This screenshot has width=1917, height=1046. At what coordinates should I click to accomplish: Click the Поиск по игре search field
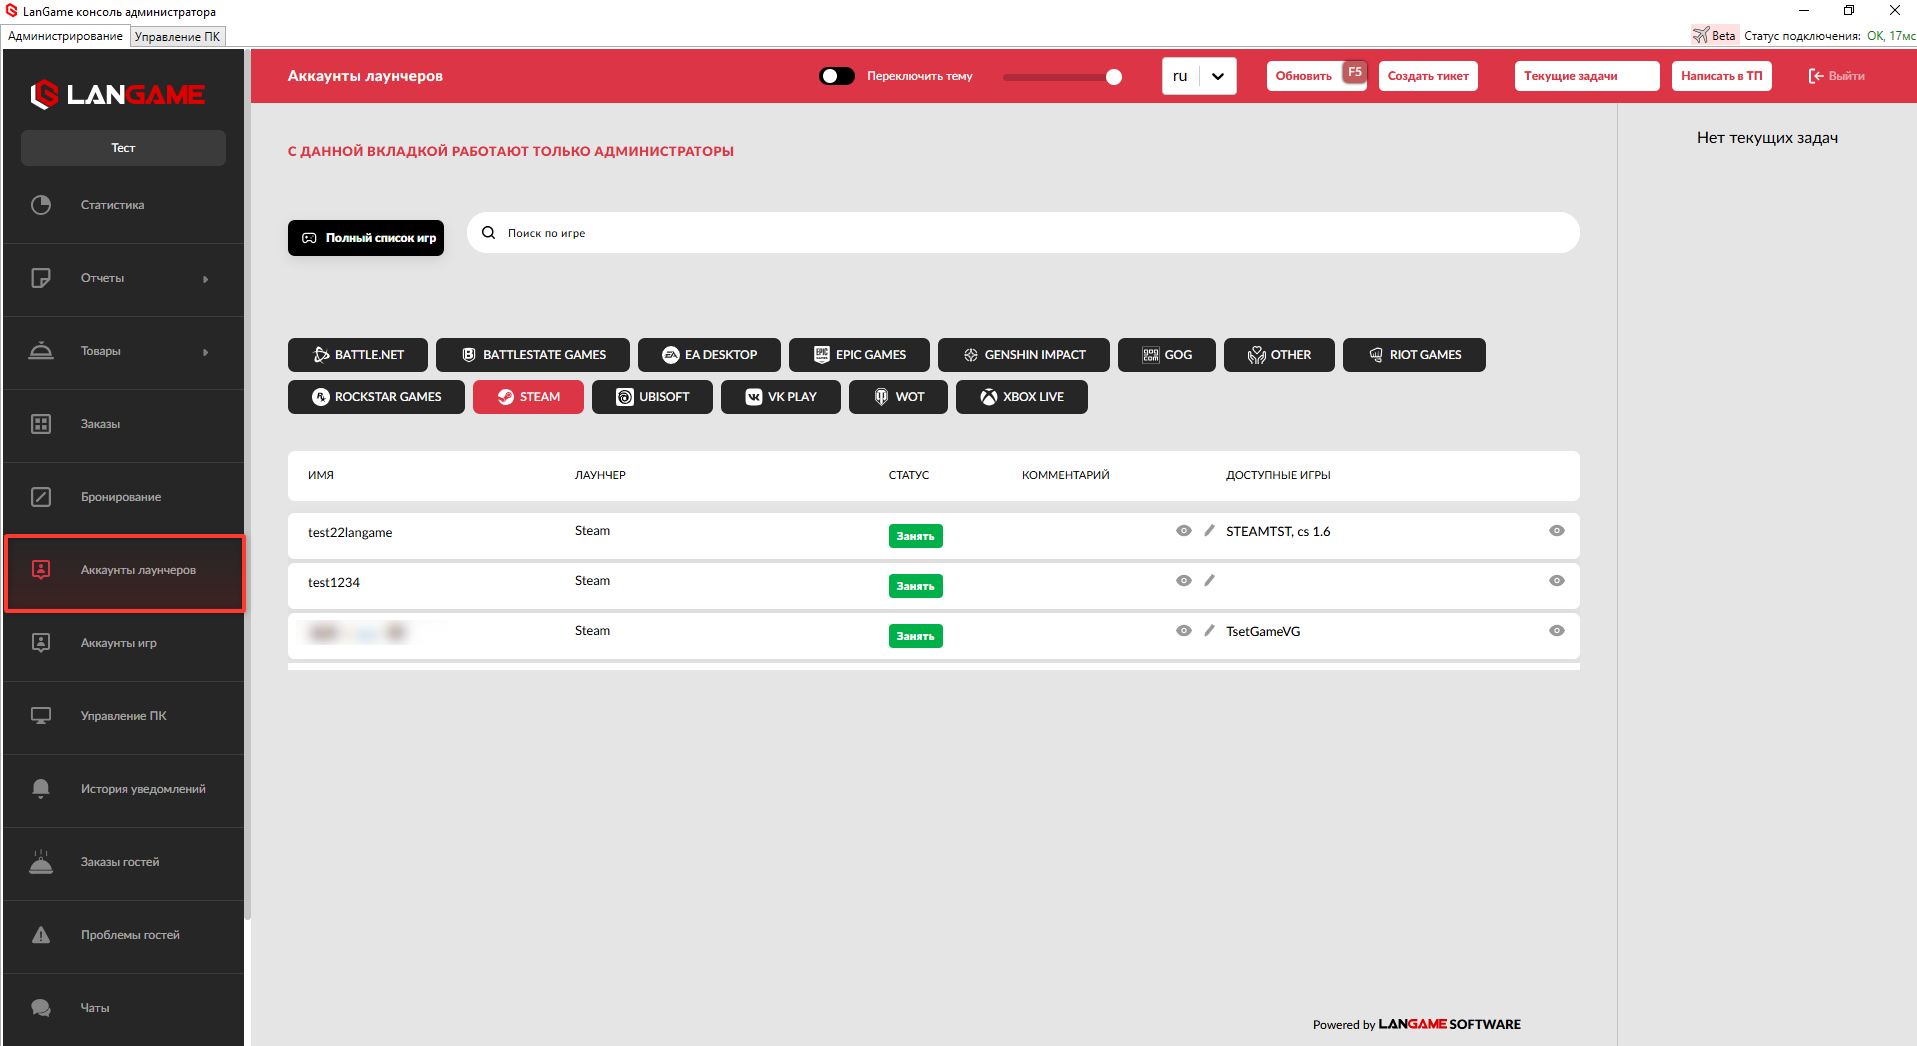[1023, 233]
